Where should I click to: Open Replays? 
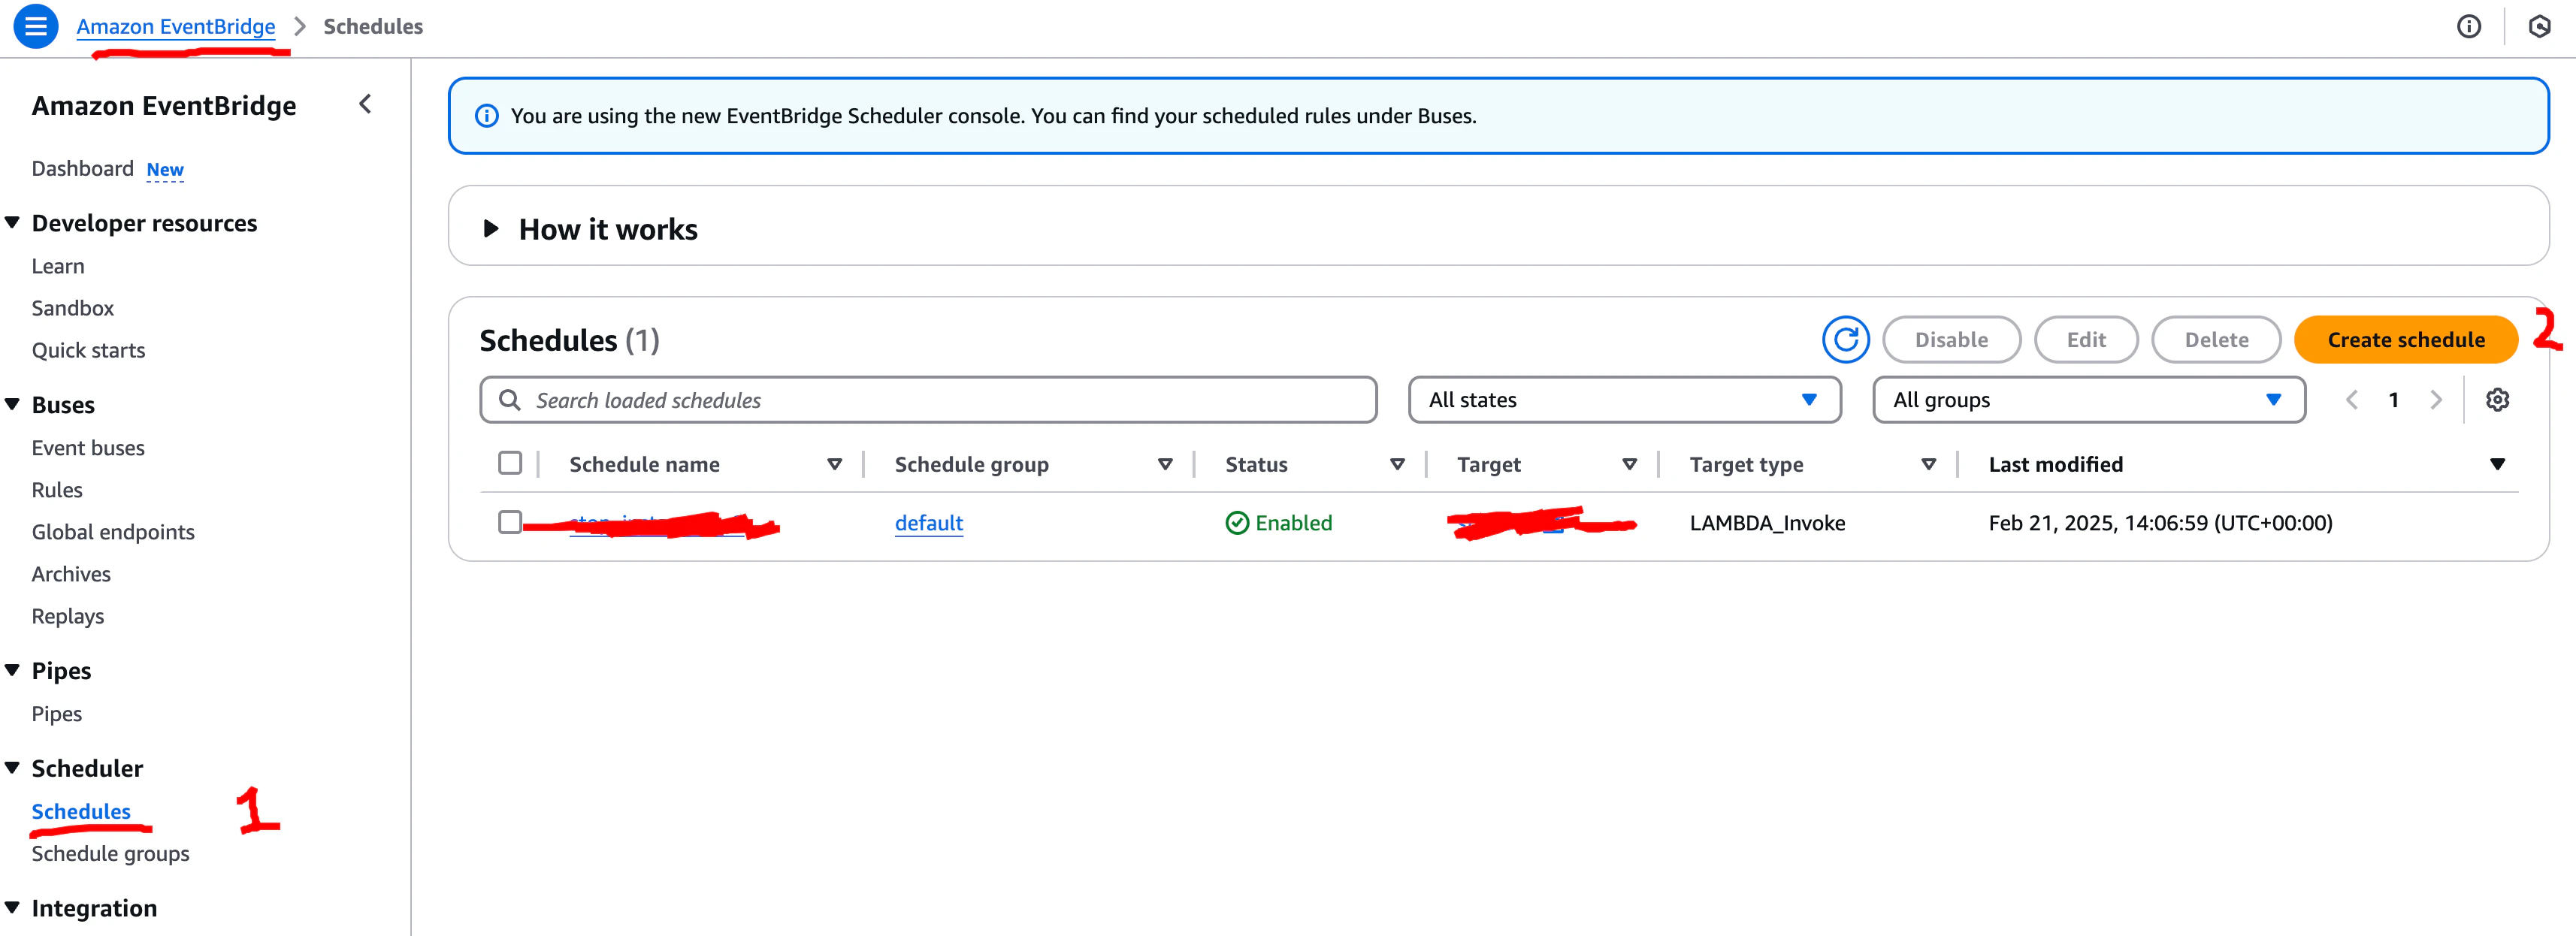[68, 616]
